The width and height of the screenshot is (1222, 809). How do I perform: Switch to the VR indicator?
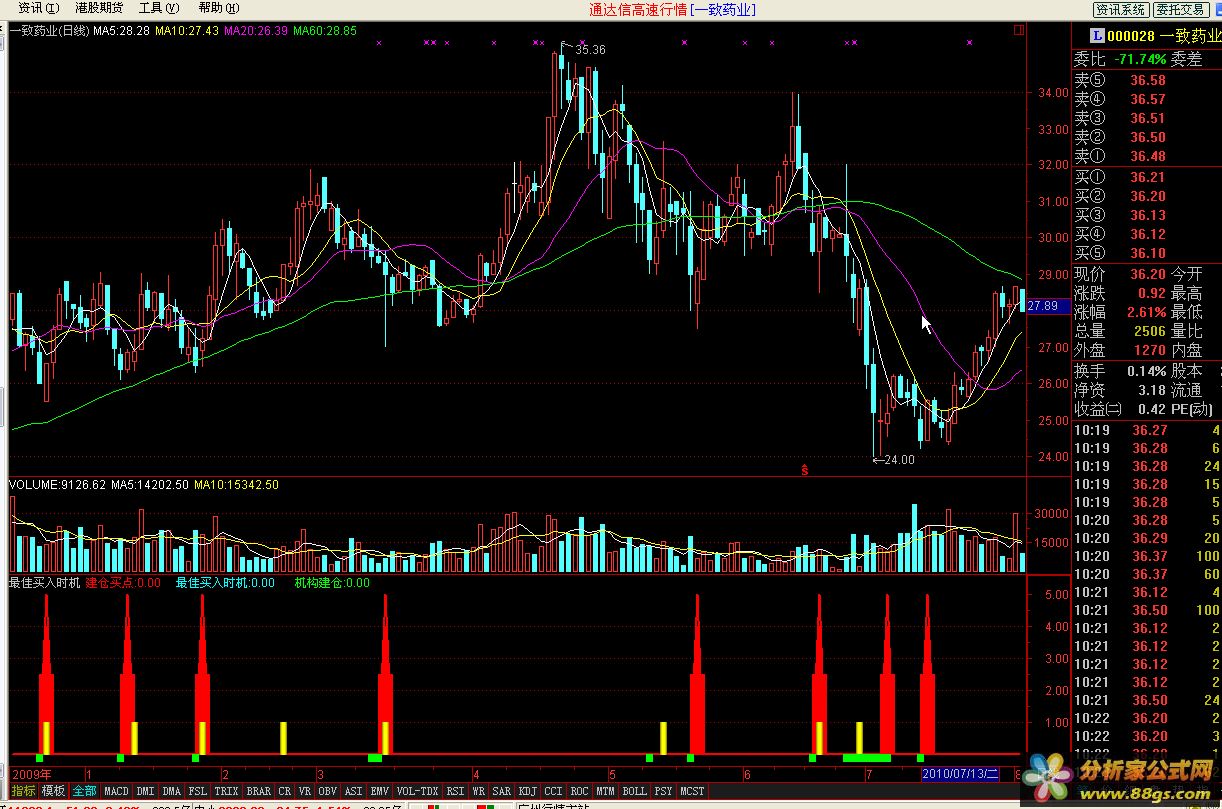click(x=305, y=791)
